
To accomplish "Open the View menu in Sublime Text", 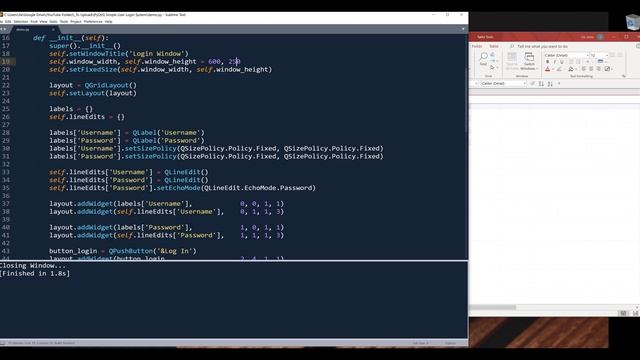I will coord(43,22).
